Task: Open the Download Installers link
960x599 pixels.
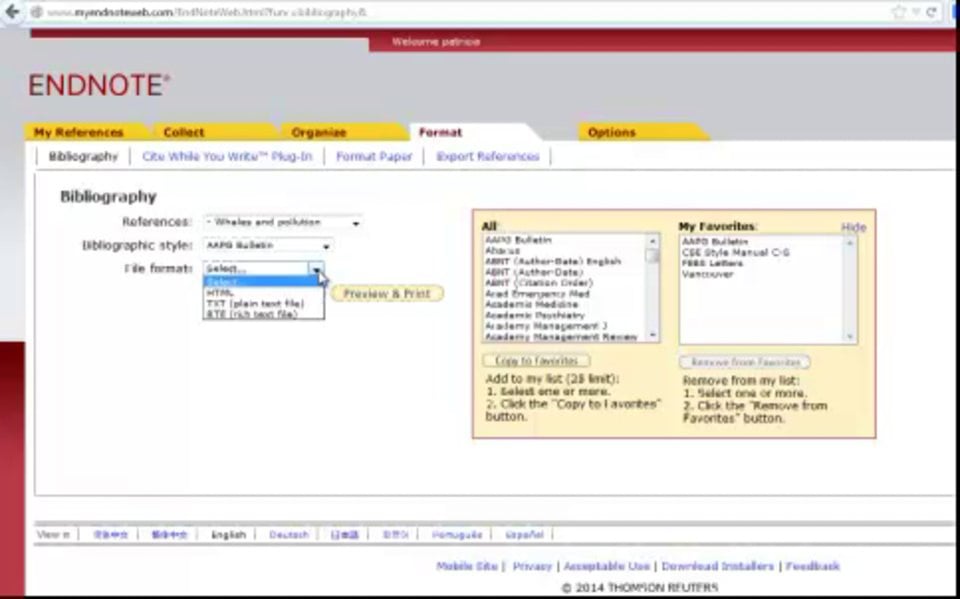Action: click(718, 567)
